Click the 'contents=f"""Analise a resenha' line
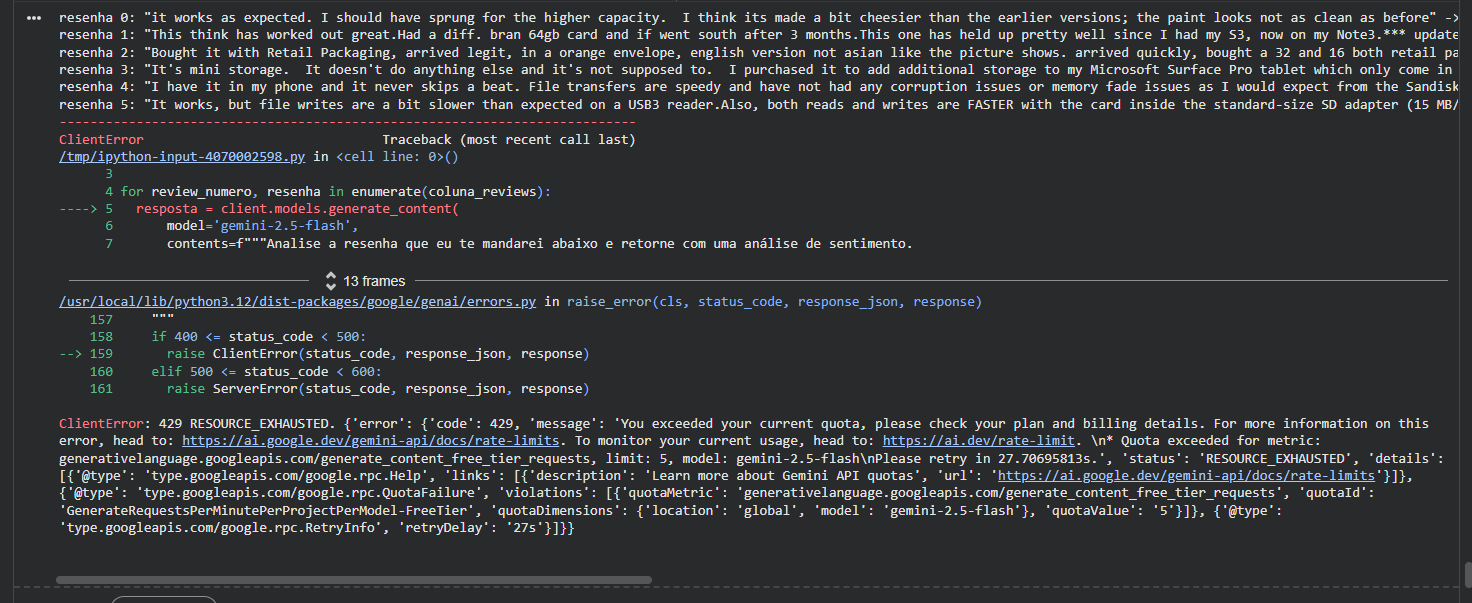 click(540, 244)
